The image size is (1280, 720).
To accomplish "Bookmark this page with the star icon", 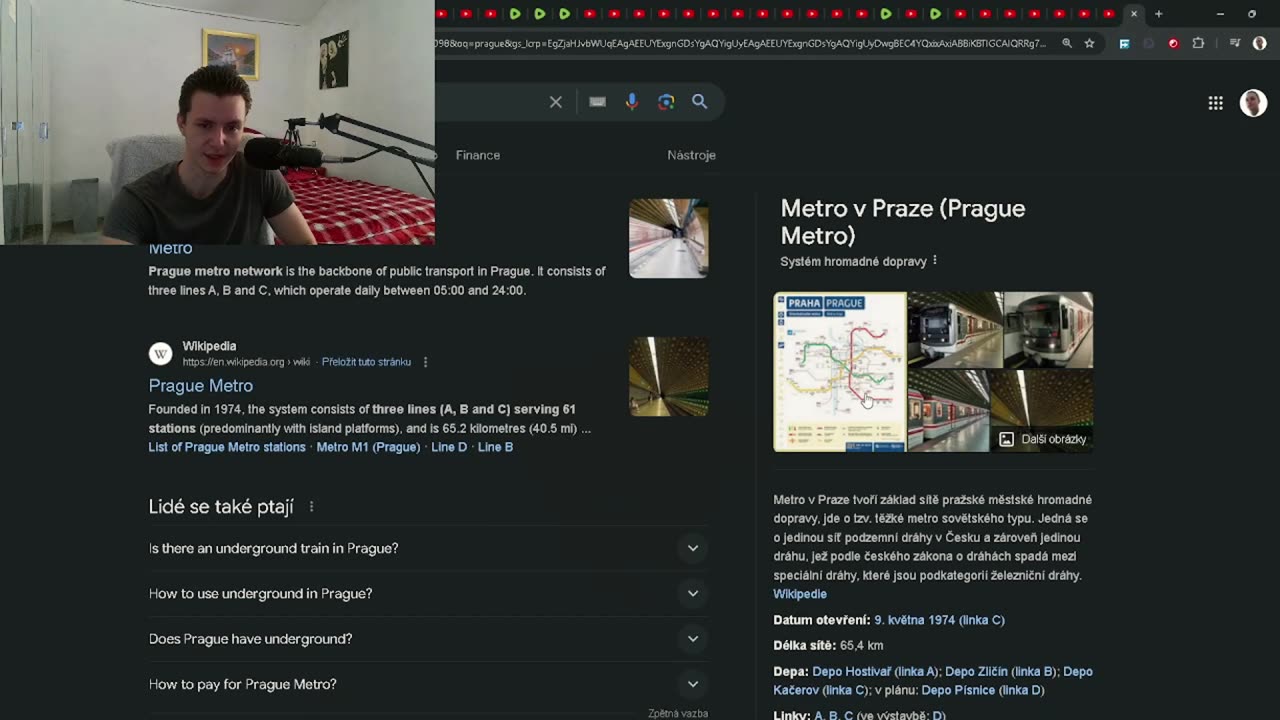I will point(1090,43).
